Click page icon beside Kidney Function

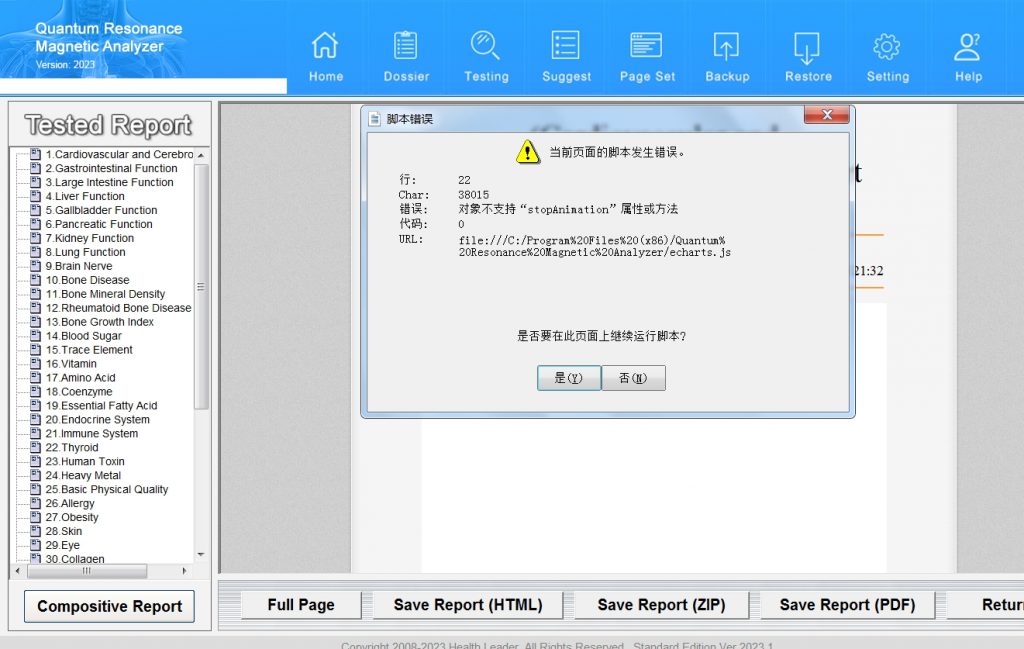[x=36, y=238]
